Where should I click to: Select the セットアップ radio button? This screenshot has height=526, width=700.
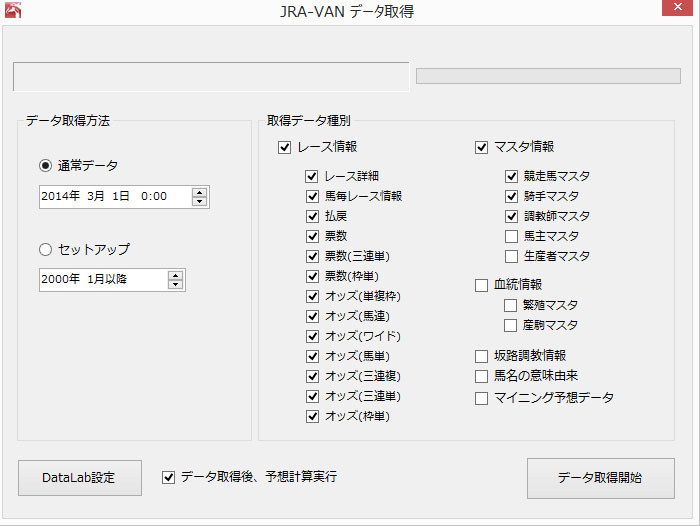[46, 249]
